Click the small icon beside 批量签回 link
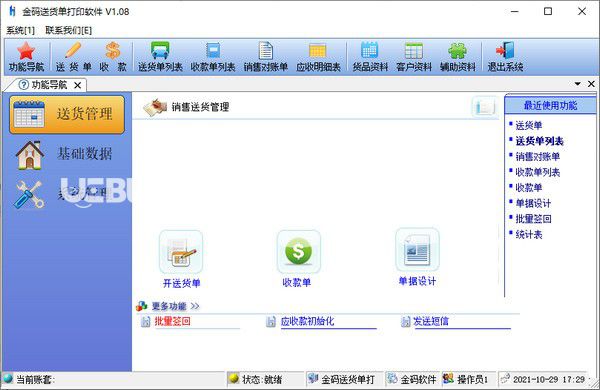Image resolution: width=600 pixels, height=390 pixels. pos(145,321)
